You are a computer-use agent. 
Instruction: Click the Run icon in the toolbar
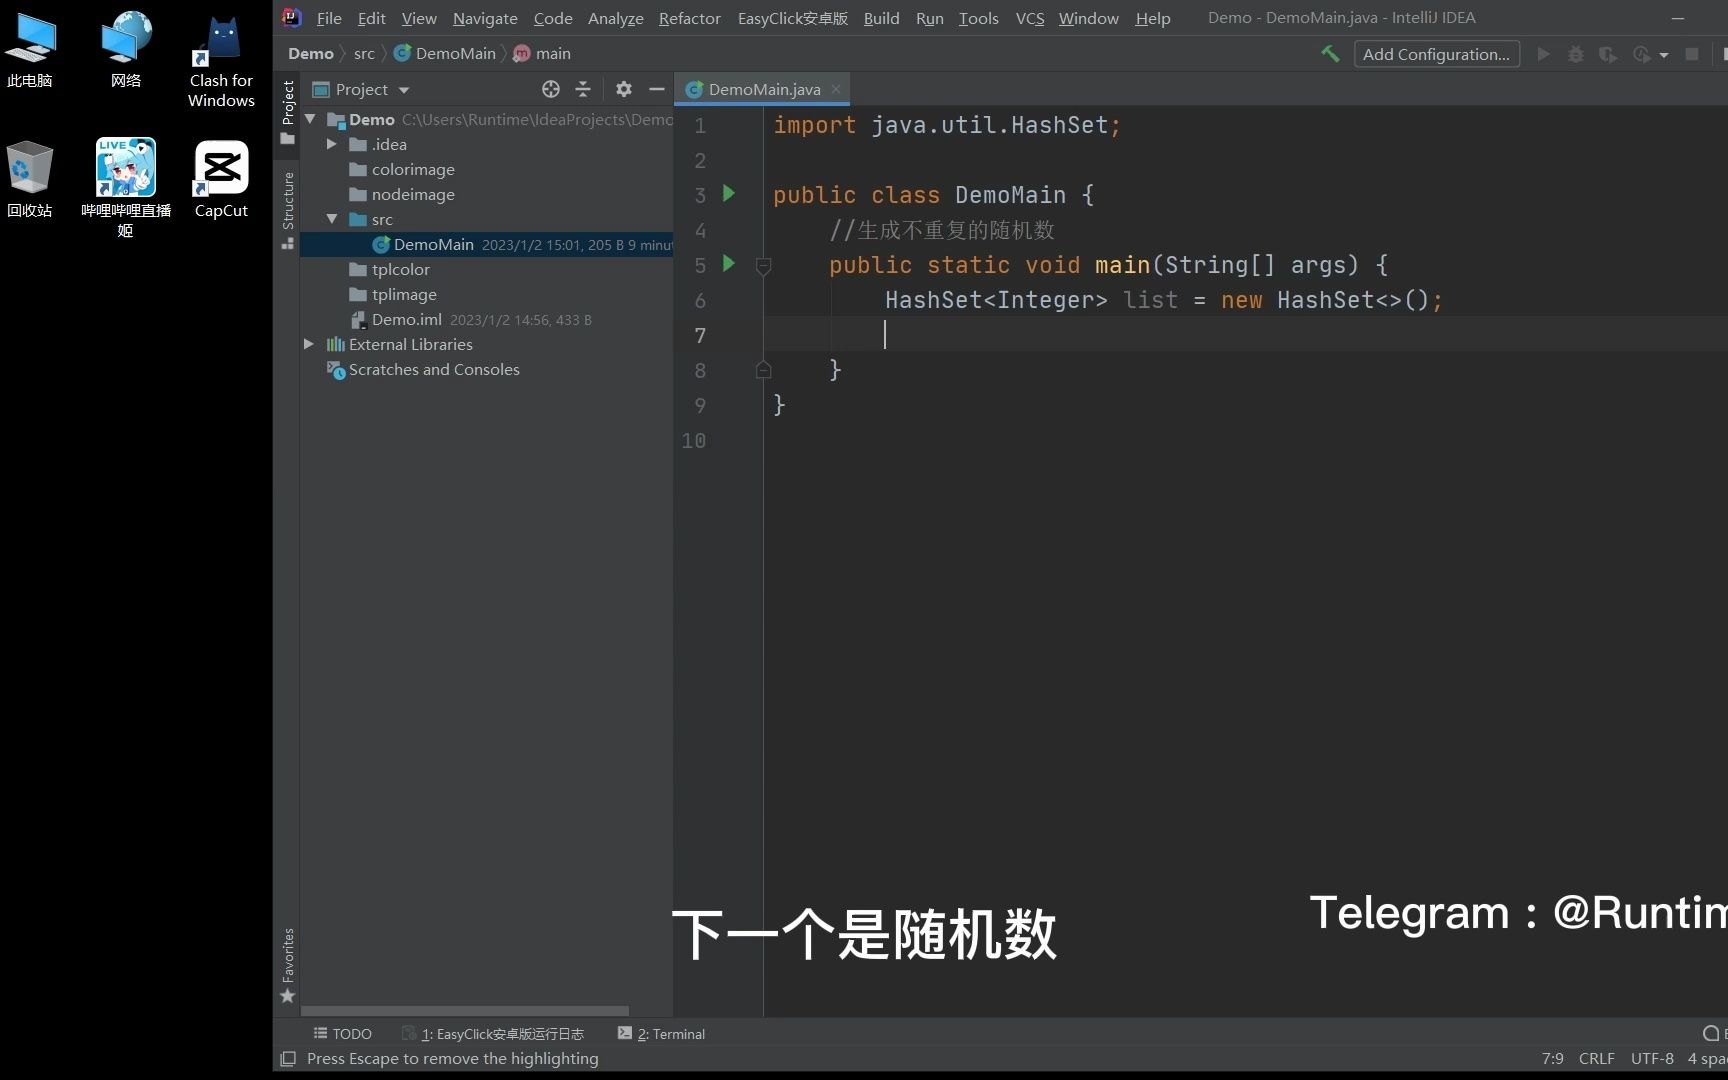pyautogui.click(x=1543, y=53)
